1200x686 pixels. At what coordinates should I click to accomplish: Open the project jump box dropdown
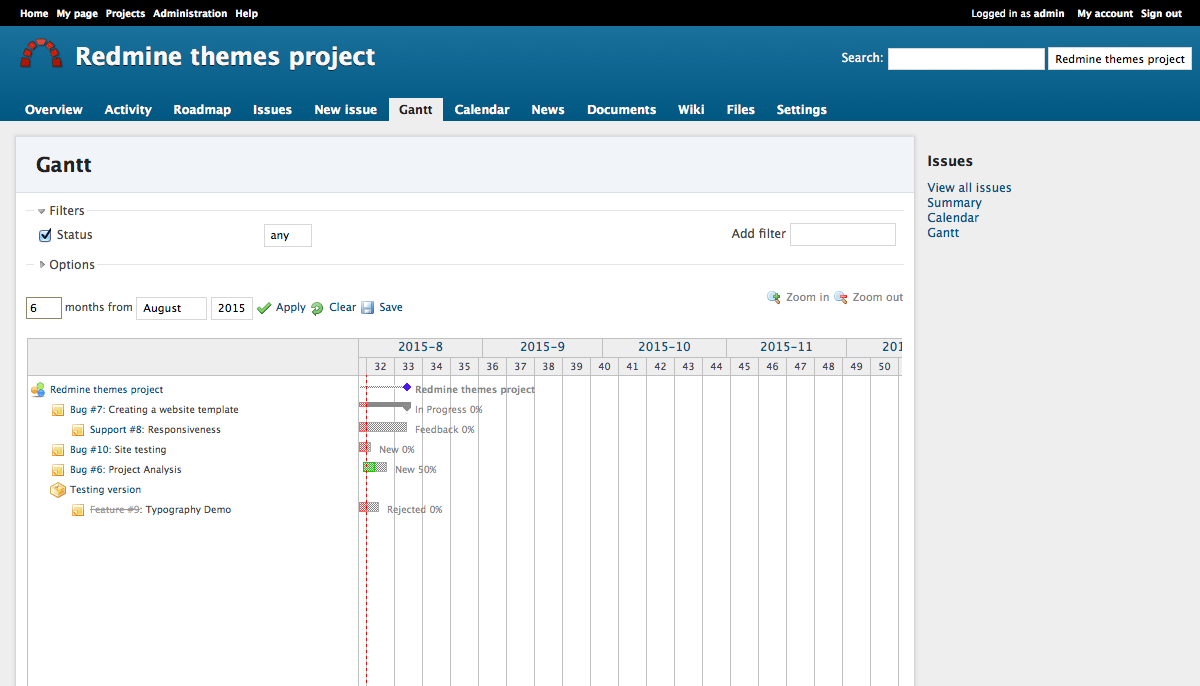1120,59
